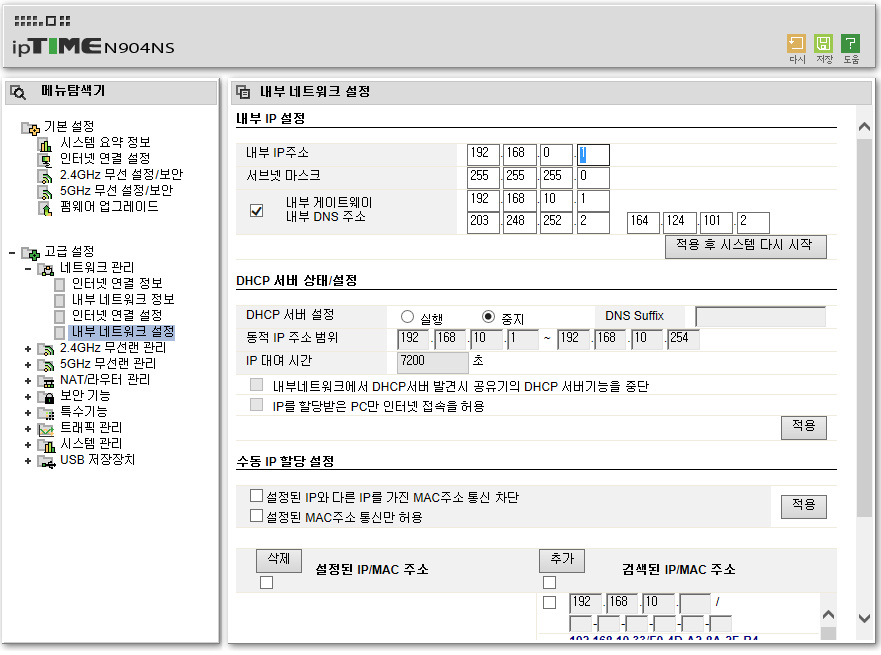Toggle IP를 할당받은 PC만 접속 허용 checkbox
Image resolution: width=881 pixels, height=655 pixels.
256,404
